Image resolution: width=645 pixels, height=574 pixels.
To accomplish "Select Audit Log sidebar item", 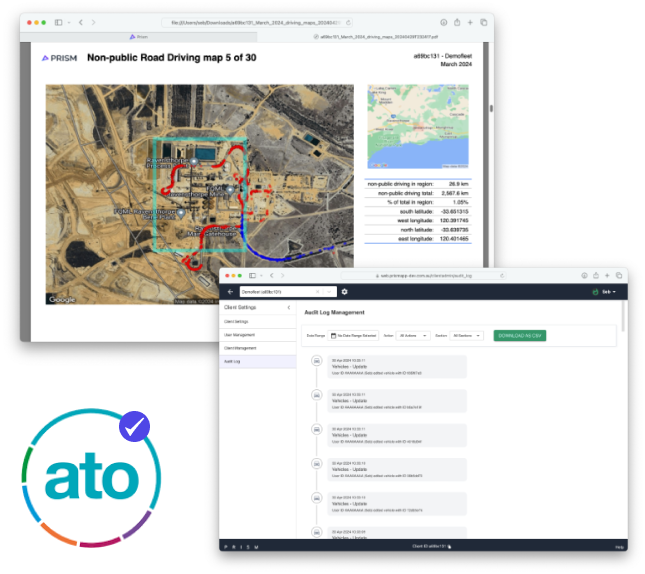I will click(x=258, y=361).
